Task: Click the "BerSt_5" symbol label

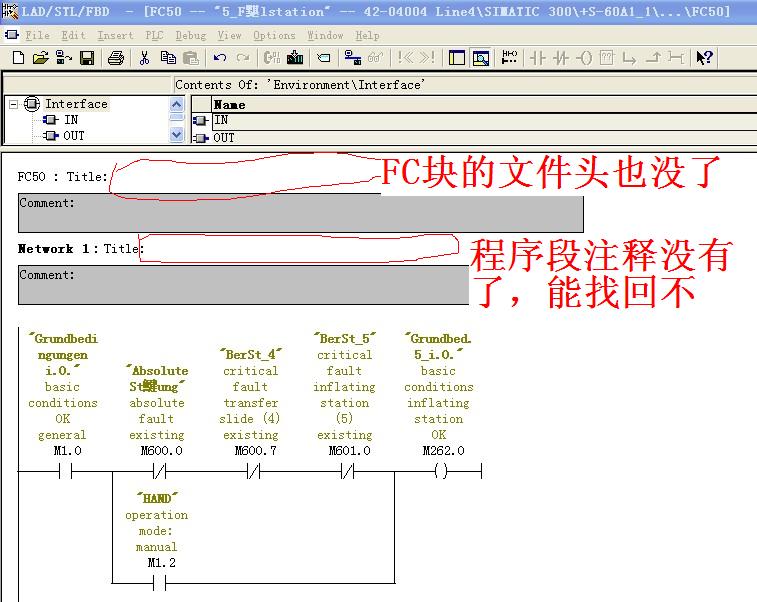Action: (345, 339)
